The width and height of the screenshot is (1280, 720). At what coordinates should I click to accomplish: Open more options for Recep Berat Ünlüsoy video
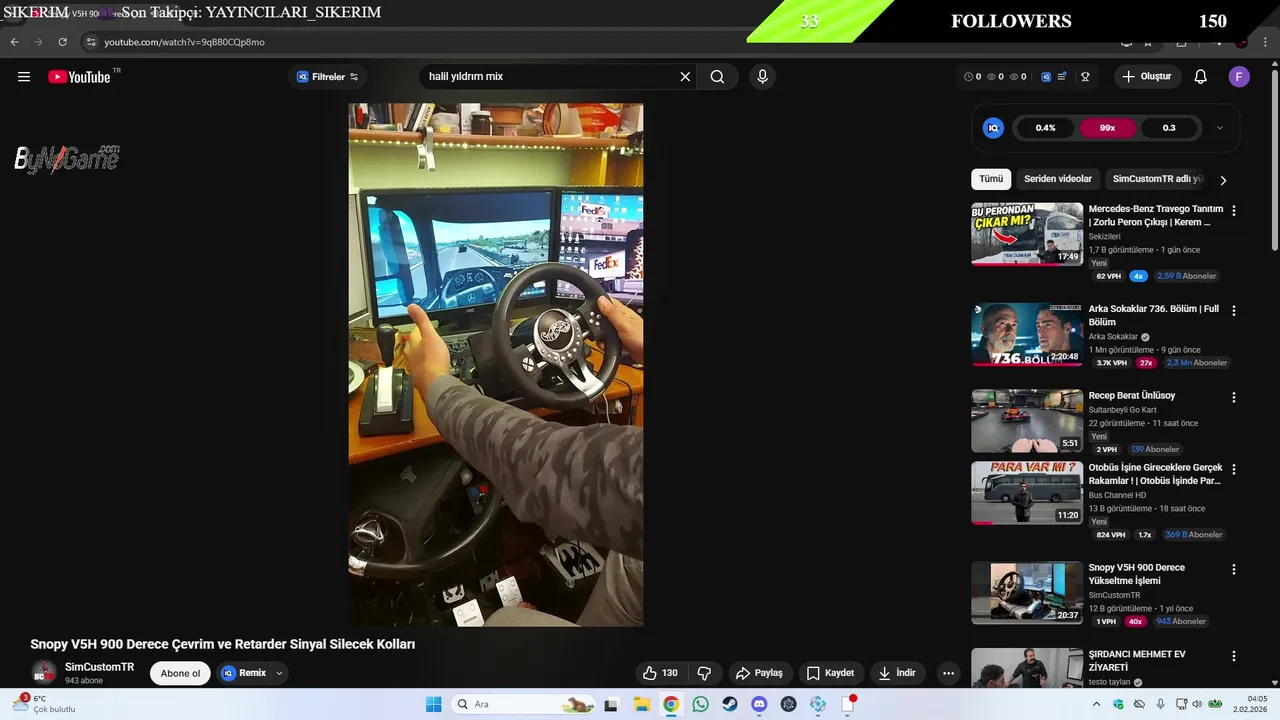coord(1234,397)
